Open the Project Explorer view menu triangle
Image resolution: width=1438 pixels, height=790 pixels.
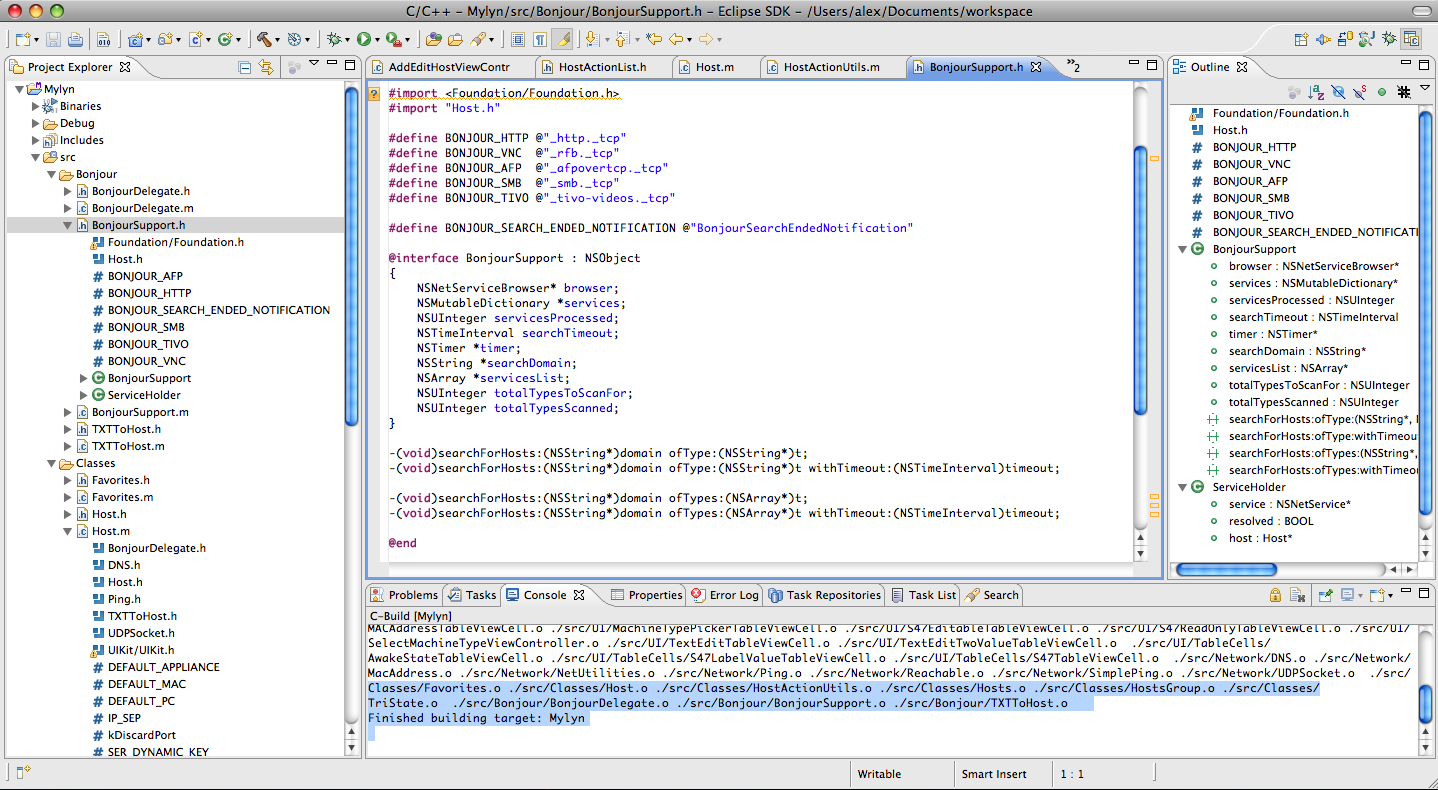[314, 64]
